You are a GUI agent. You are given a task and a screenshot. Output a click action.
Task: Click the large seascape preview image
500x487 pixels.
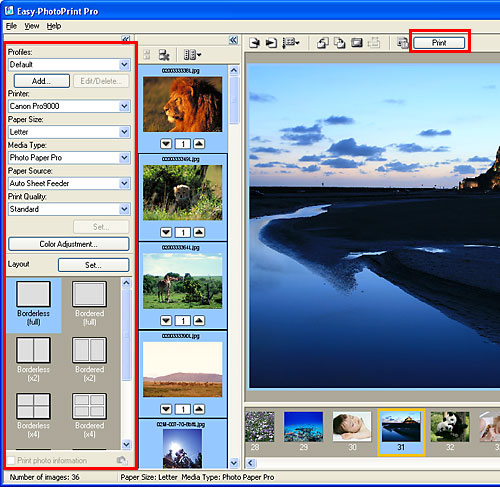(x=375, y=226)
